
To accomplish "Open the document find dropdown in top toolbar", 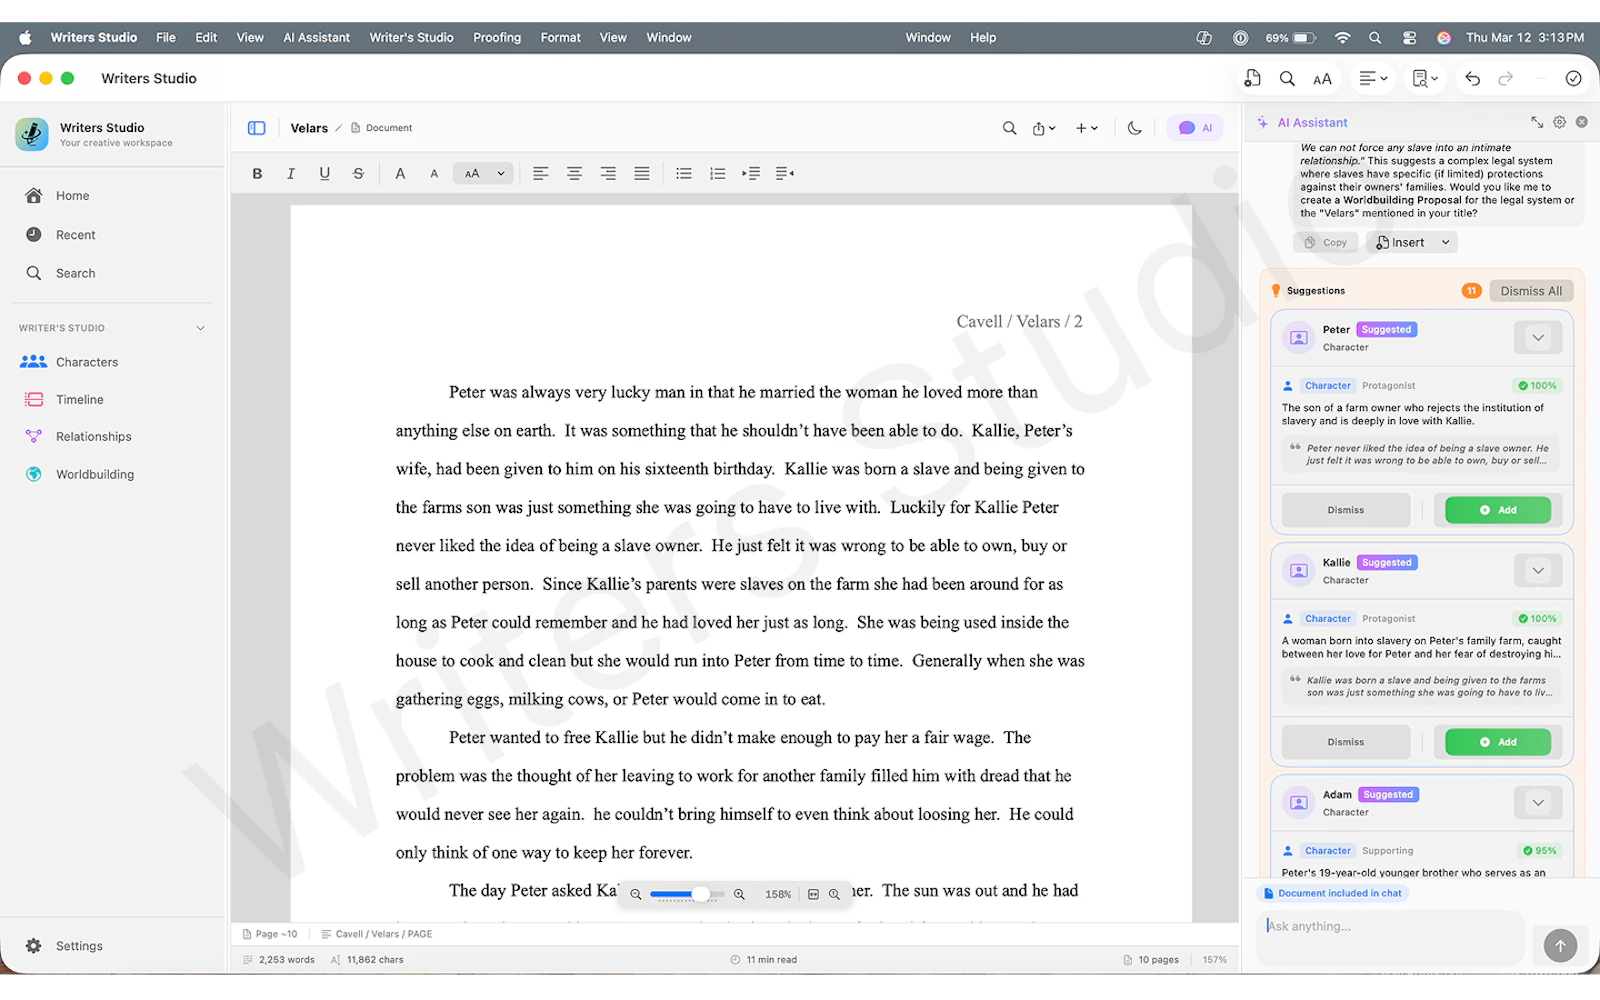I will 1425,78.
